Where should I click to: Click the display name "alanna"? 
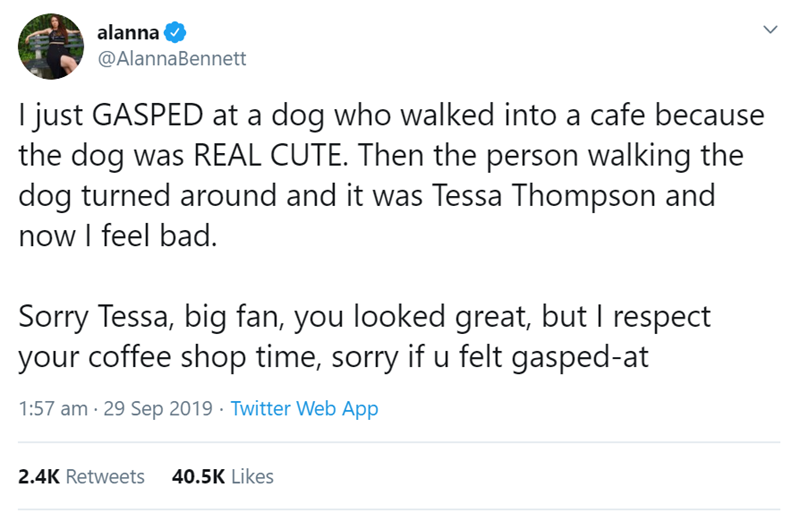[x=127, y=32]
